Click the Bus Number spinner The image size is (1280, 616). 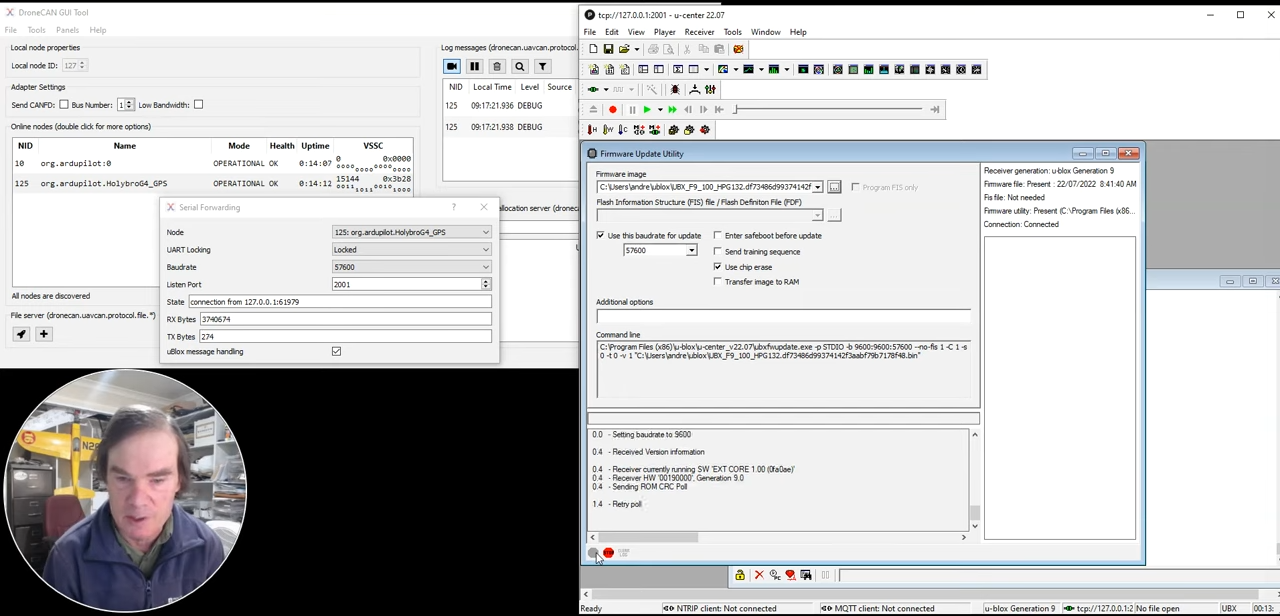click(125, 105)
